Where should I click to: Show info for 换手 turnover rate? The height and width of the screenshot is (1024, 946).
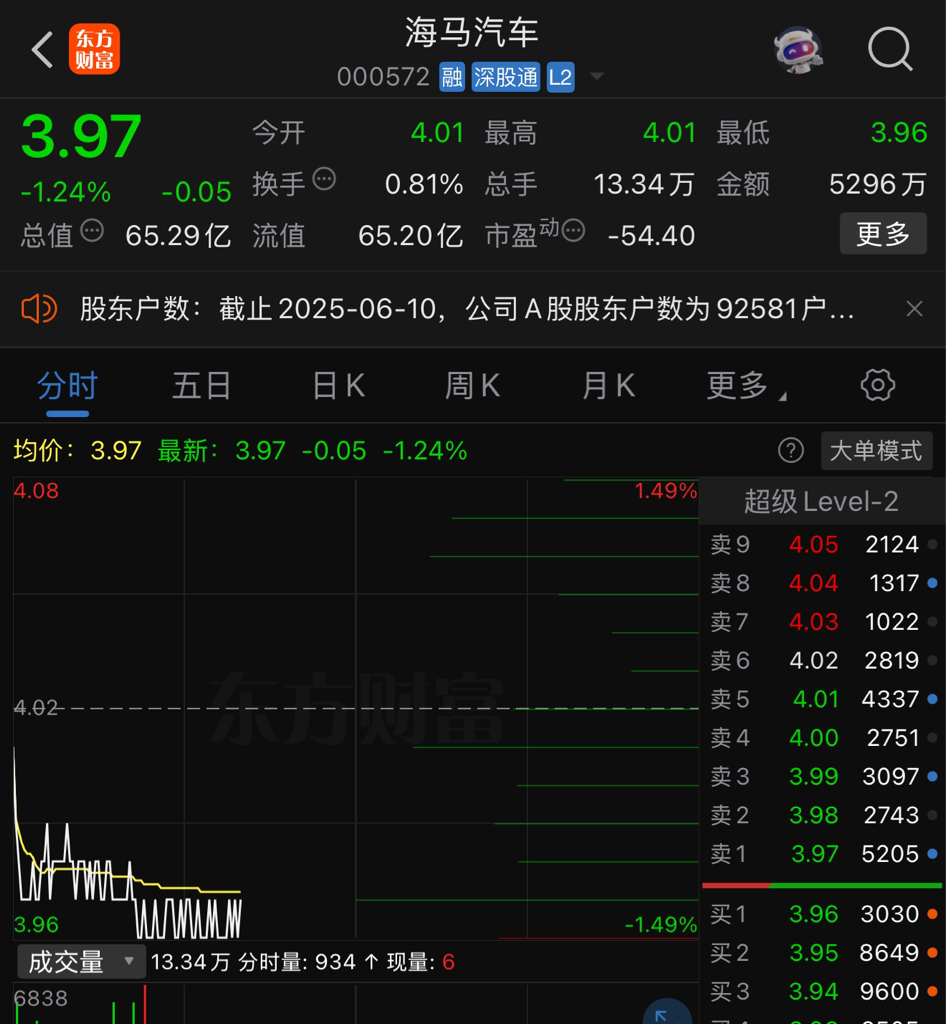[324, 178]
